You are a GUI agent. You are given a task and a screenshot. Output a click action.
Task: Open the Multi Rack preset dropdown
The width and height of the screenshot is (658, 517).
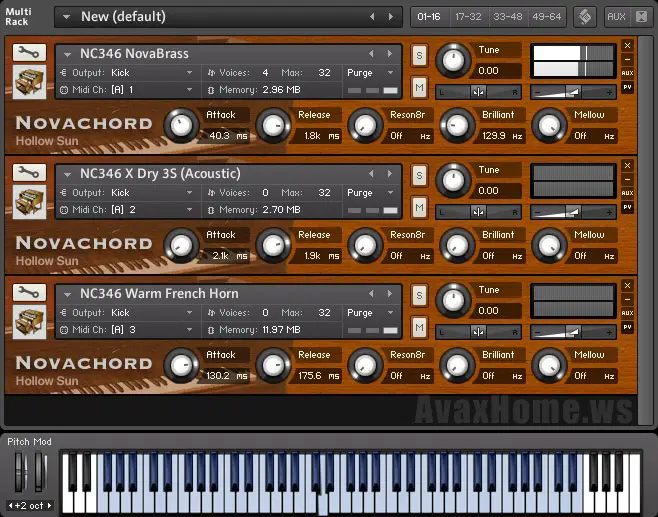[x=66, y=17]
